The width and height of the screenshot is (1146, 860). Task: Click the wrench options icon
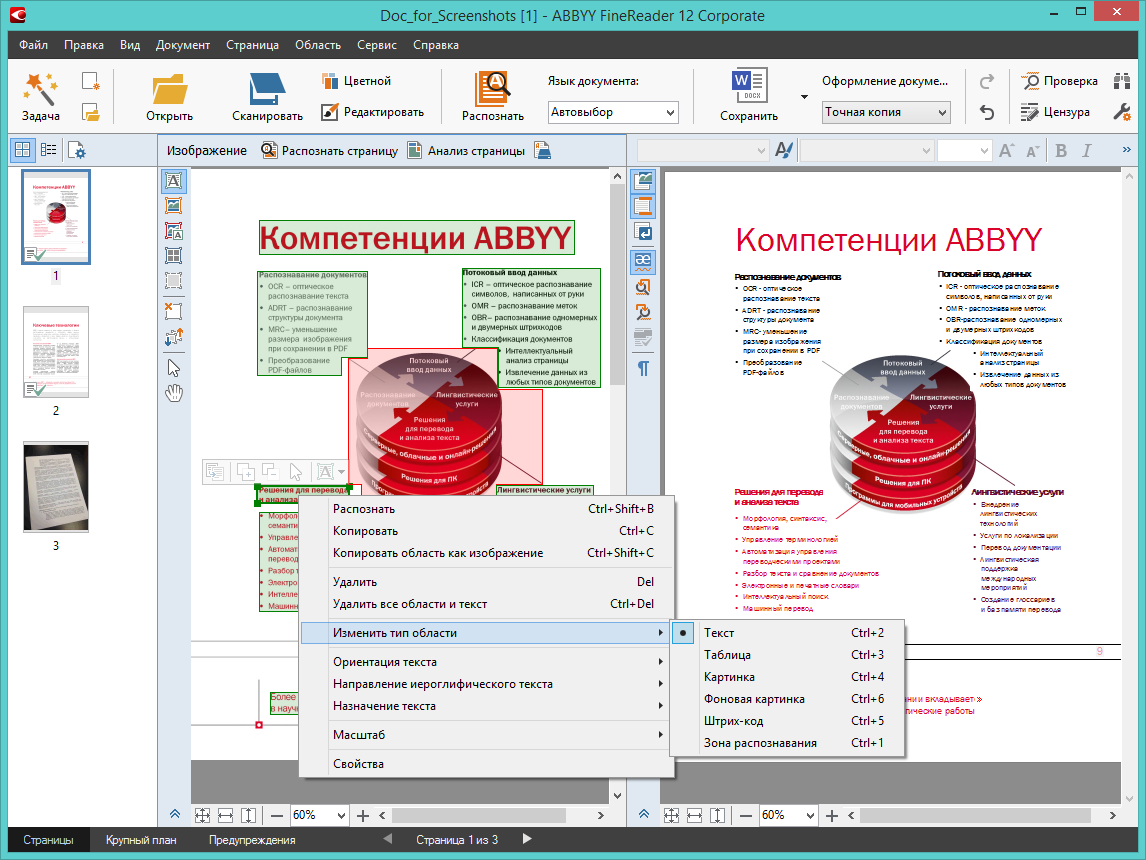[1122, 112]
